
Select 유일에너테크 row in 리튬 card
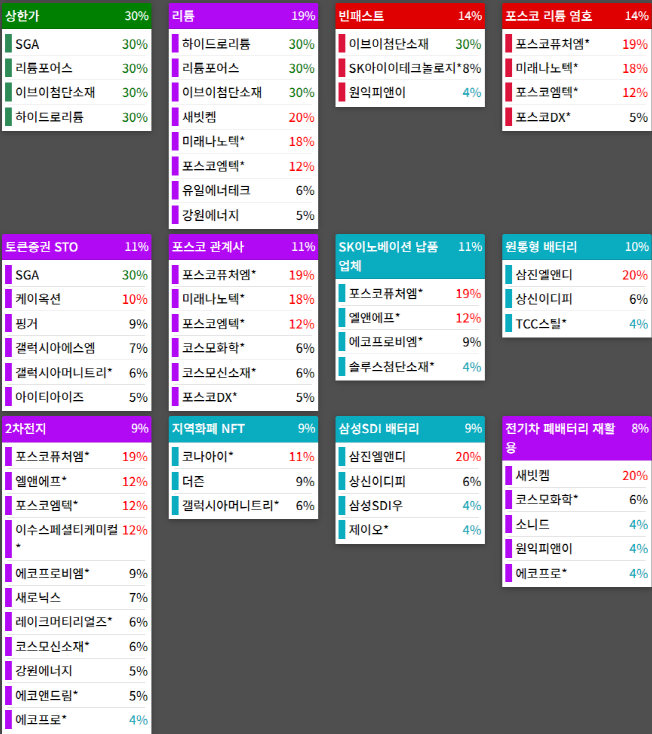tap(243, 191)
